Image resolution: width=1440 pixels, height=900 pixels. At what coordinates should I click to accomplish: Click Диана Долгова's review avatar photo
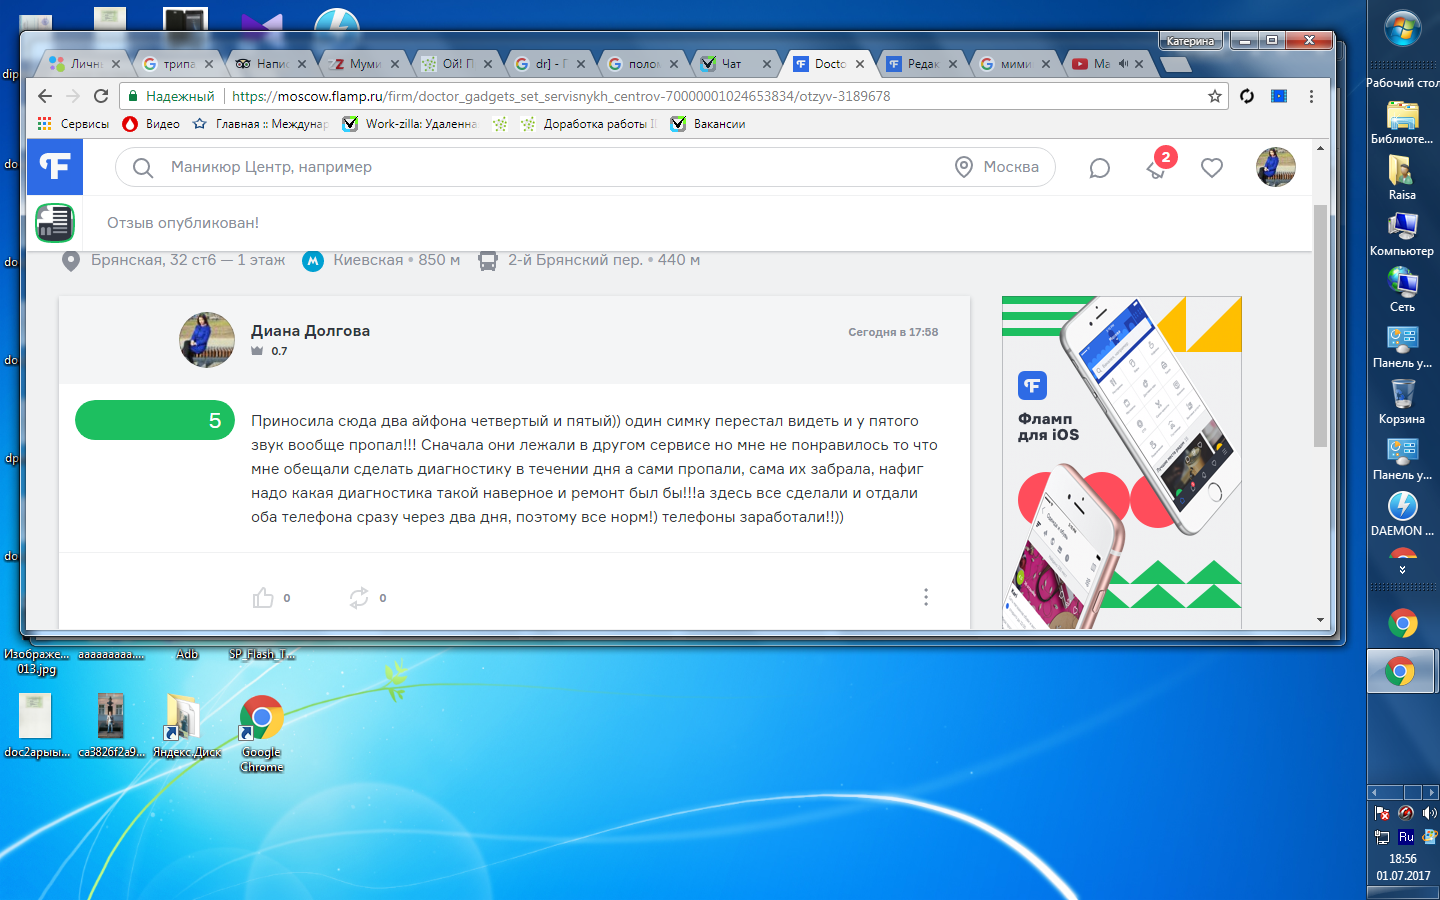coord(207,340)
